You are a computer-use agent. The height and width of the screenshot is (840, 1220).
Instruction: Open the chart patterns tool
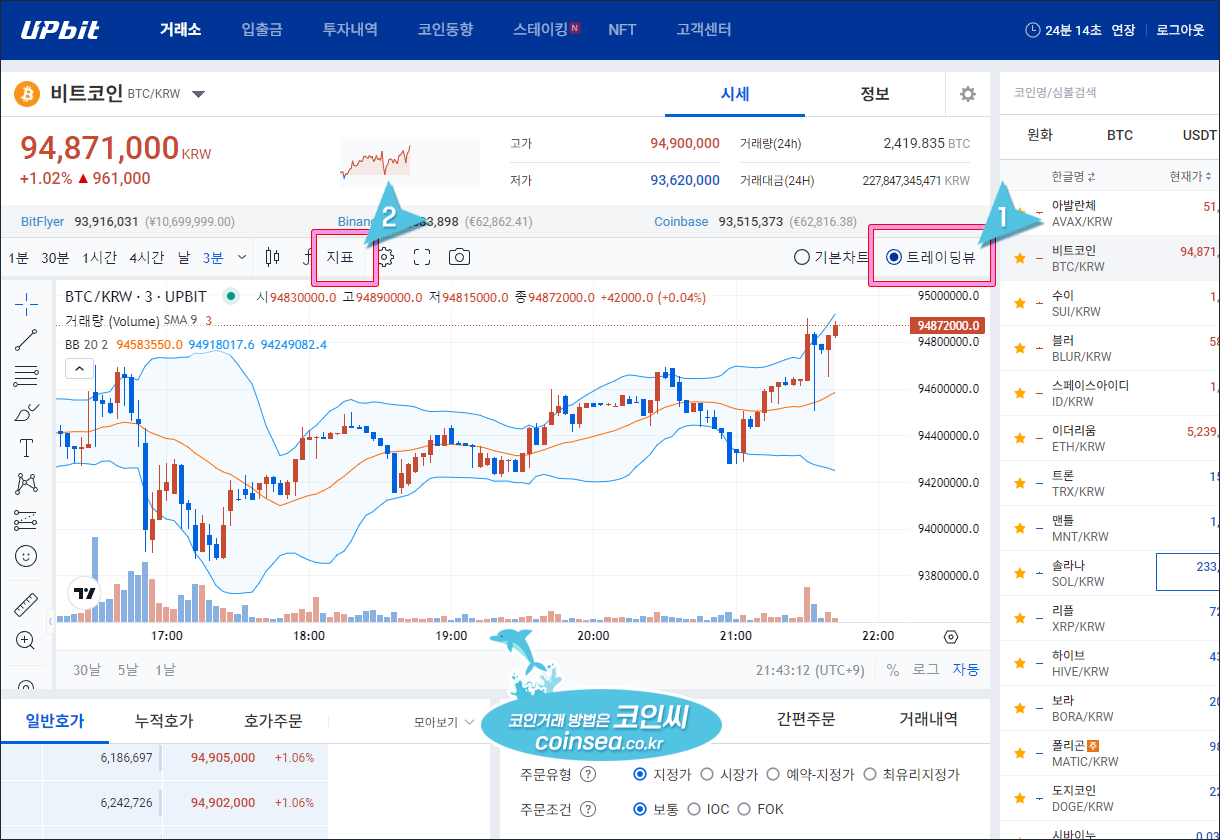(x=26, y=484)
